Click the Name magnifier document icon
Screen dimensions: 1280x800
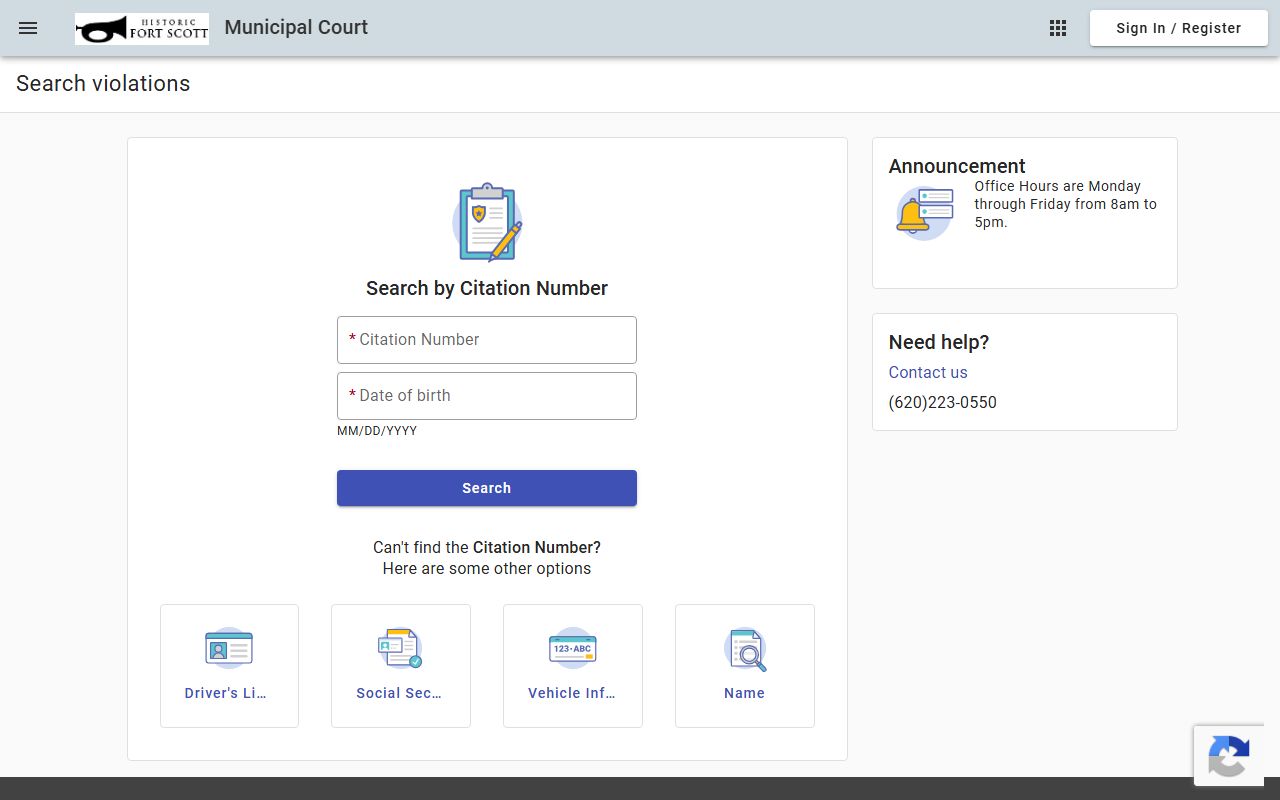tap(745, 649)
